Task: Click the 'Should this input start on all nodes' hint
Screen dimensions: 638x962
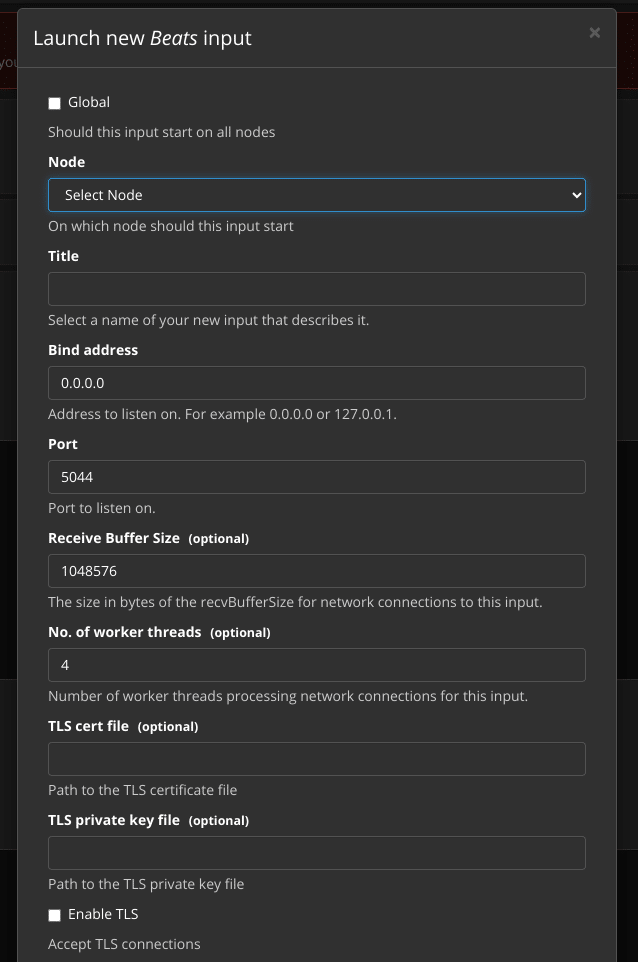Action: (161, 133)
